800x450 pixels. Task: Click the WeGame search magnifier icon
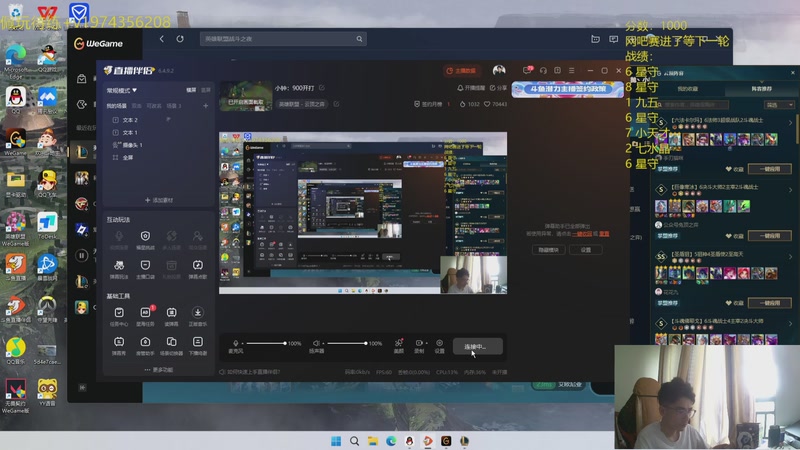click(x=359, y=39)
